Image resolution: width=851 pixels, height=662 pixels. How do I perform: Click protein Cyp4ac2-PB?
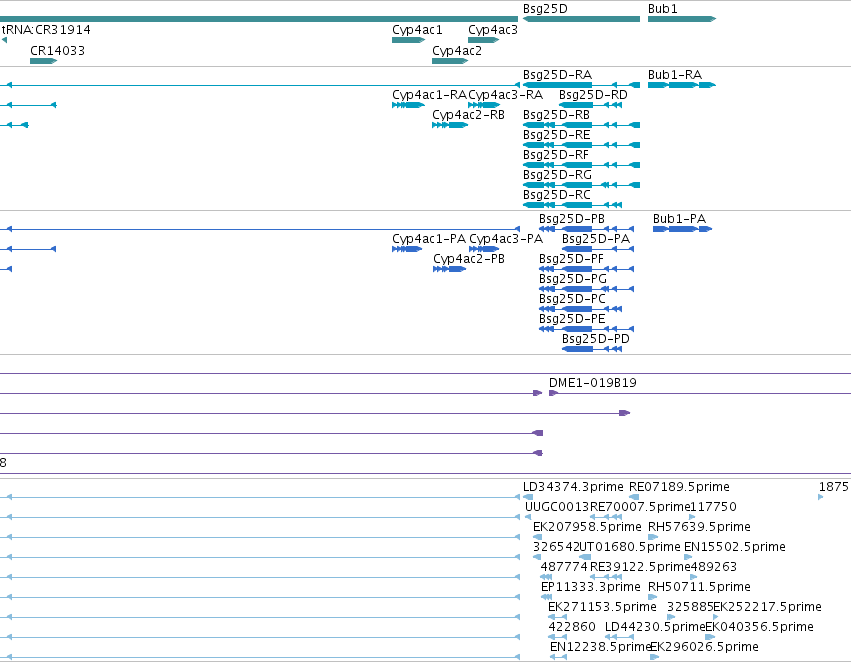(449, 269)
